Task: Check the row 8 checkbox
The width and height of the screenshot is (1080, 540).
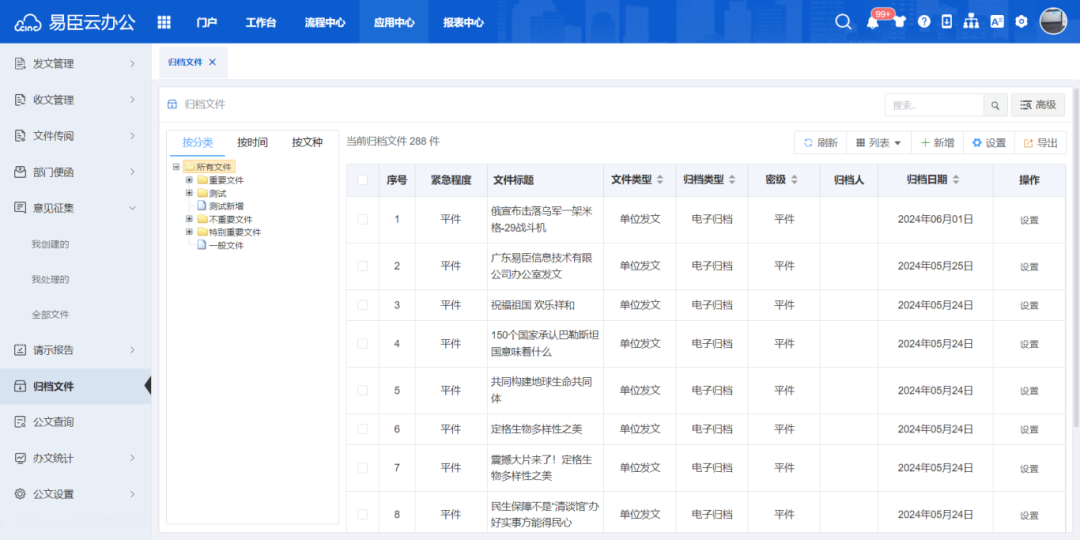Action: 362,514
